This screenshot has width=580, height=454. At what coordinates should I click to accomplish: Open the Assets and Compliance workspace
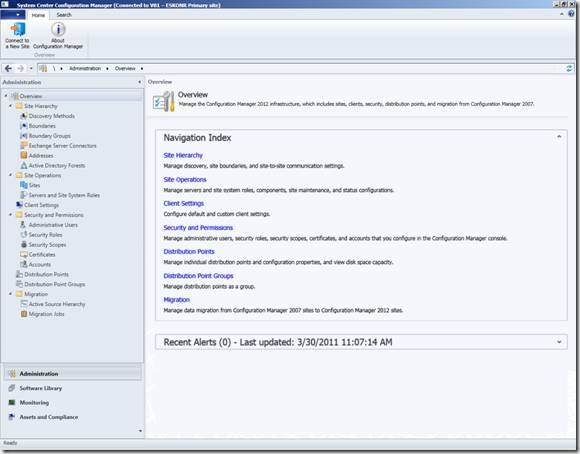[73, 417]
